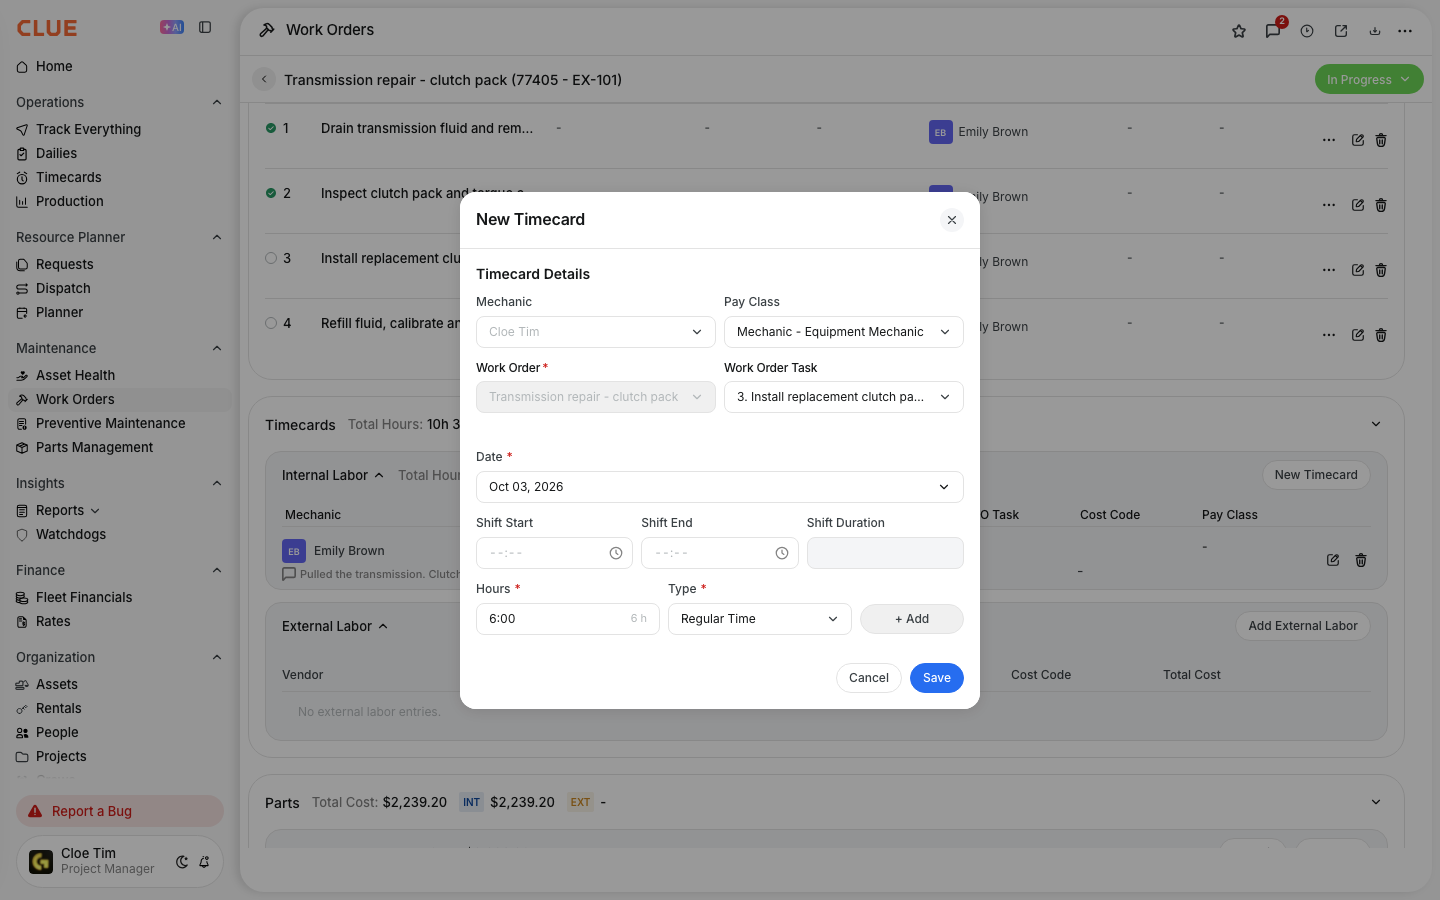Viewport: 1440px width, 900px height.
Task: Collapse the Operations sidebar group
Action: click(217, 102)
